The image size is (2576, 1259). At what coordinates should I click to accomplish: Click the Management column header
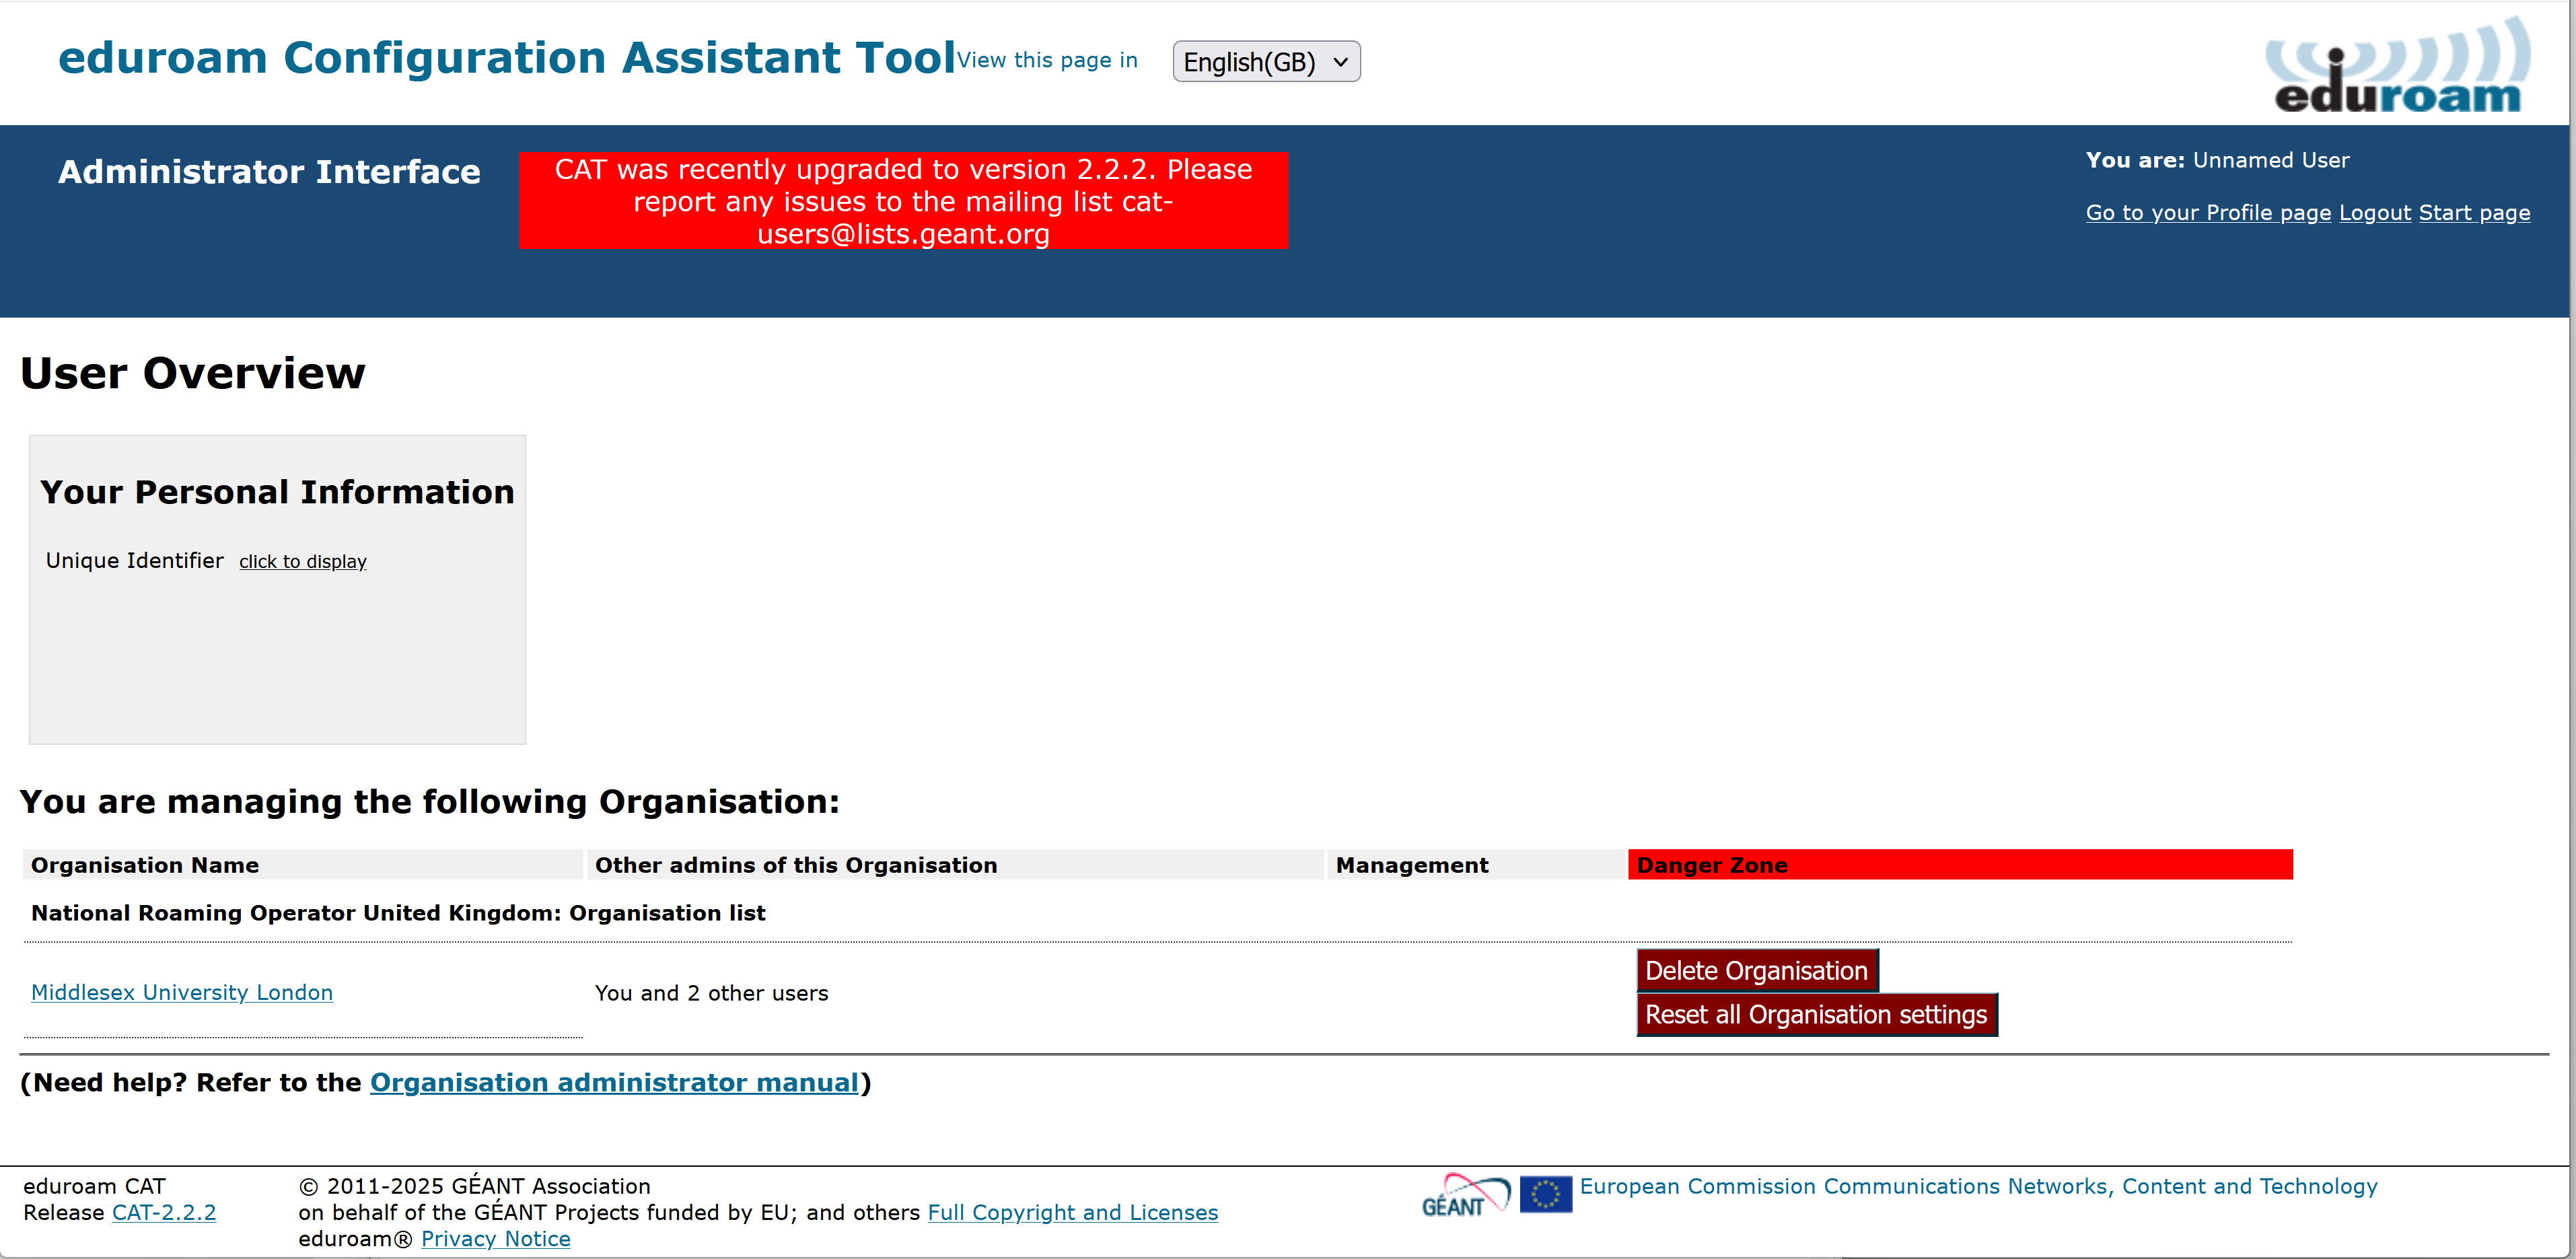click(x=1476, y=865)
